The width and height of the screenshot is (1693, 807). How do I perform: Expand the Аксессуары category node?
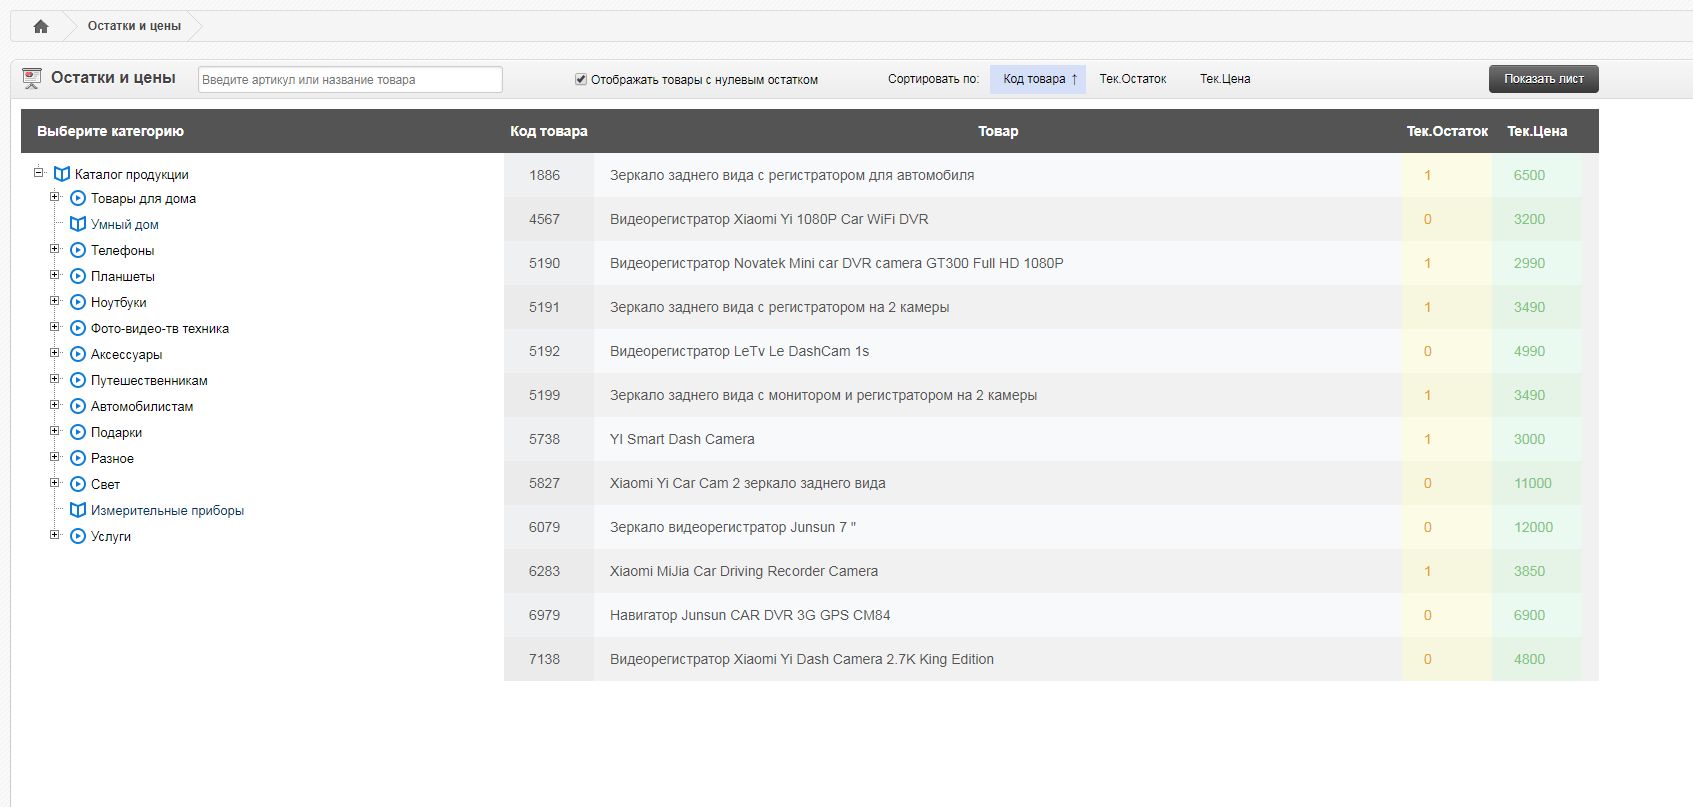55,353
